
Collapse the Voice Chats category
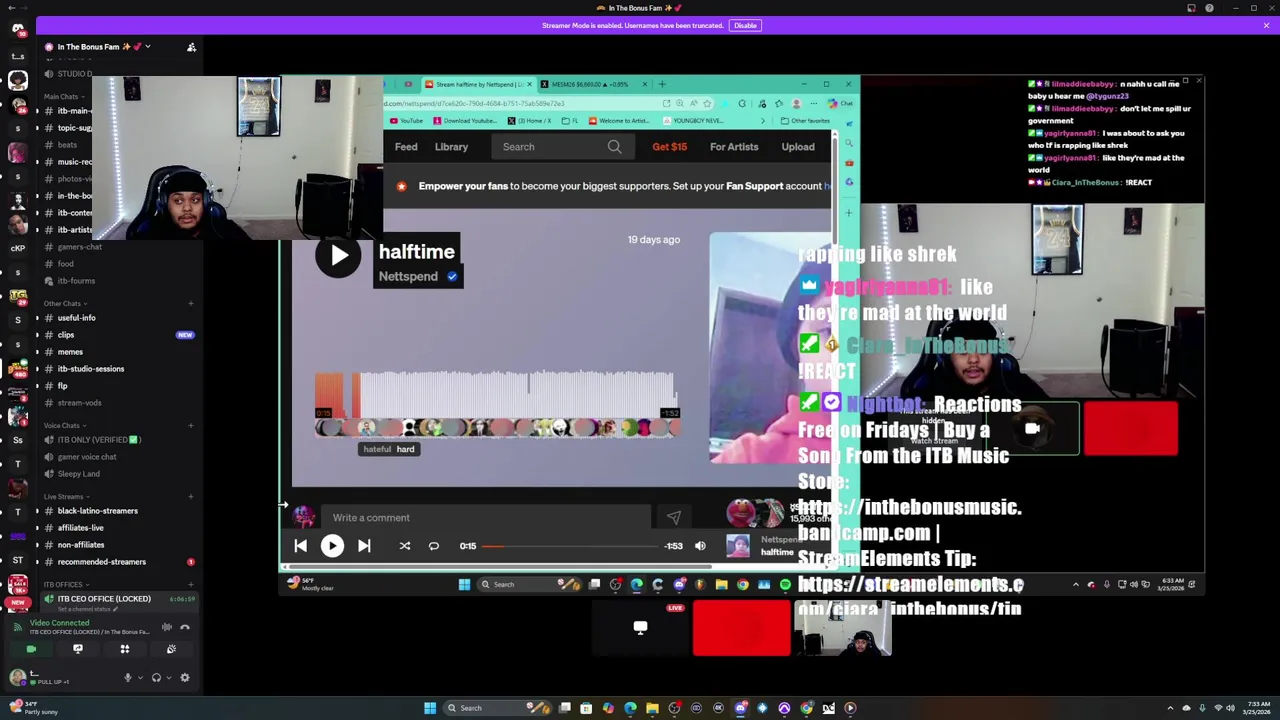64,425
